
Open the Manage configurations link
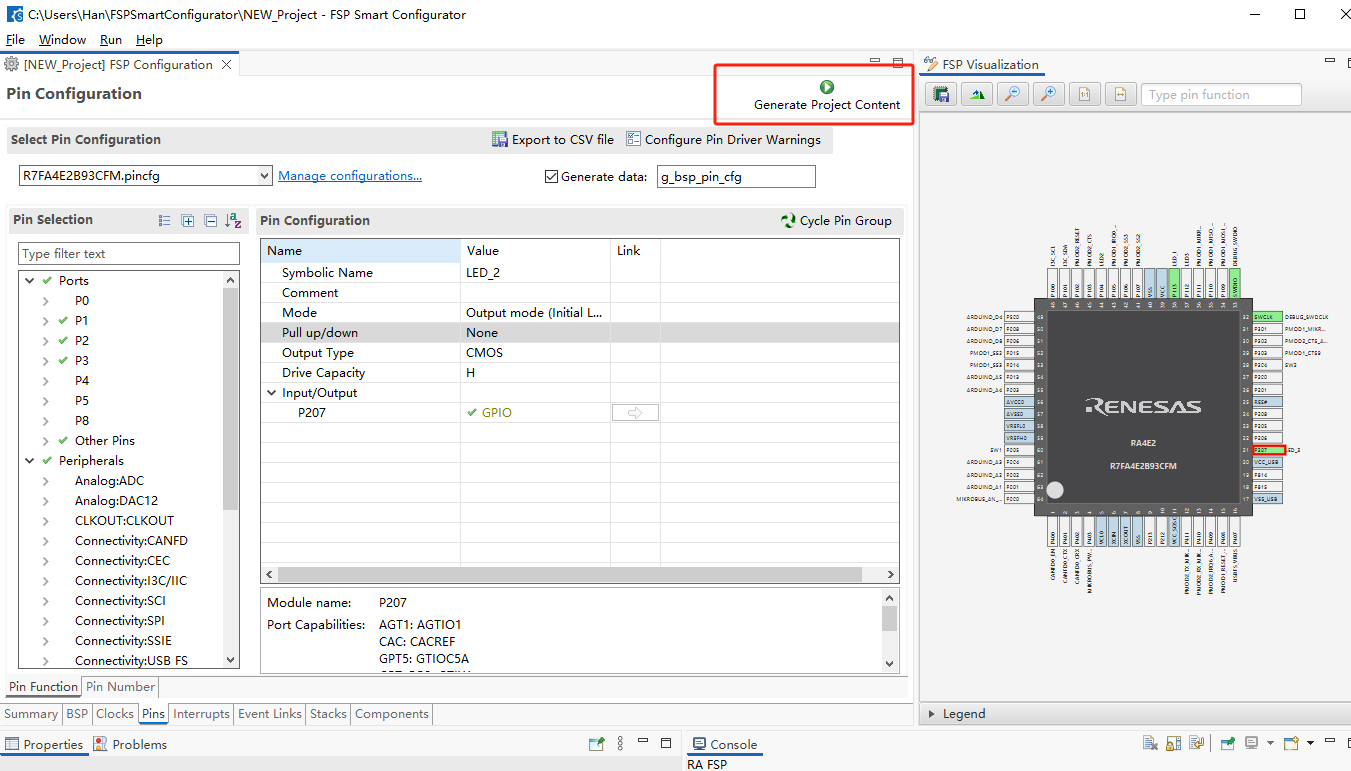coord(350,176)
